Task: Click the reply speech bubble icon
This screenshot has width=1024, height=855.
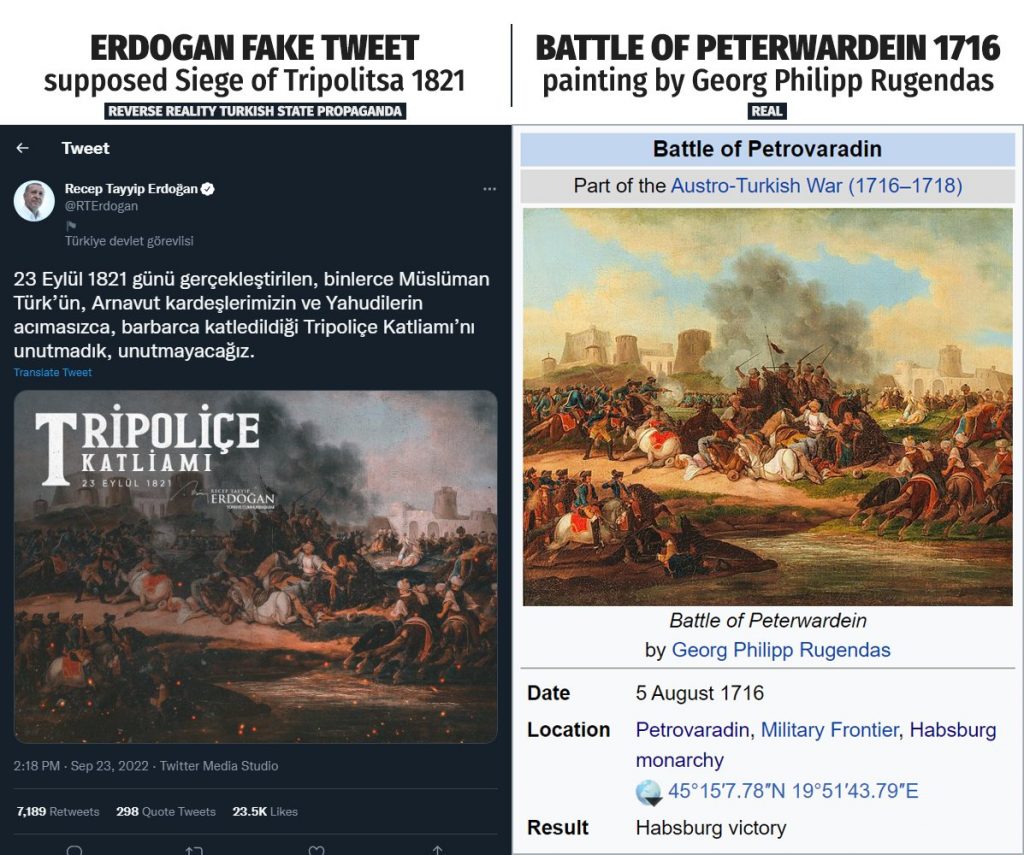Action: point(74,850)
